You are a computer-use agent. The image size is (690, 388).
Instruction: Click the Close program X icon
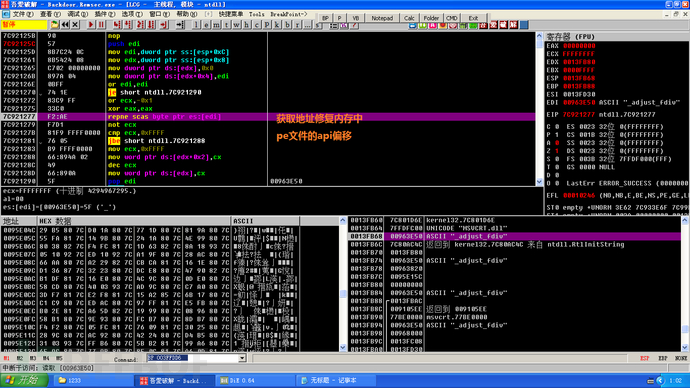75,25
